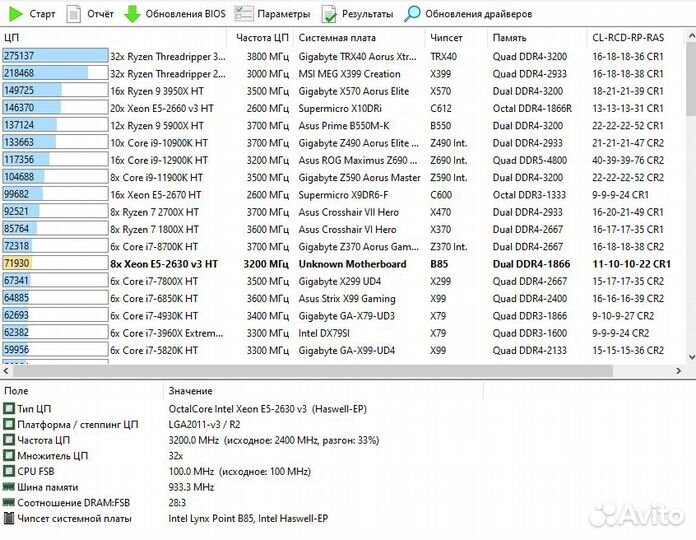Click value Intel Lynx Point B85, Intel Haswell-EP
The width and height of the screenshot is (696, 540).
pyautogui.click(x=248, y=518)
